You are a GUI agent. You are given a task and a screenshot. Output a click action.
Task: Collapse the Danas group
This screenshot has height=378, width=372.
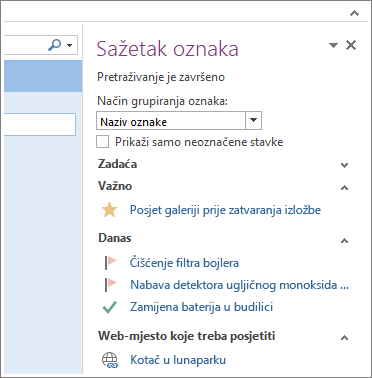[345, 240]
